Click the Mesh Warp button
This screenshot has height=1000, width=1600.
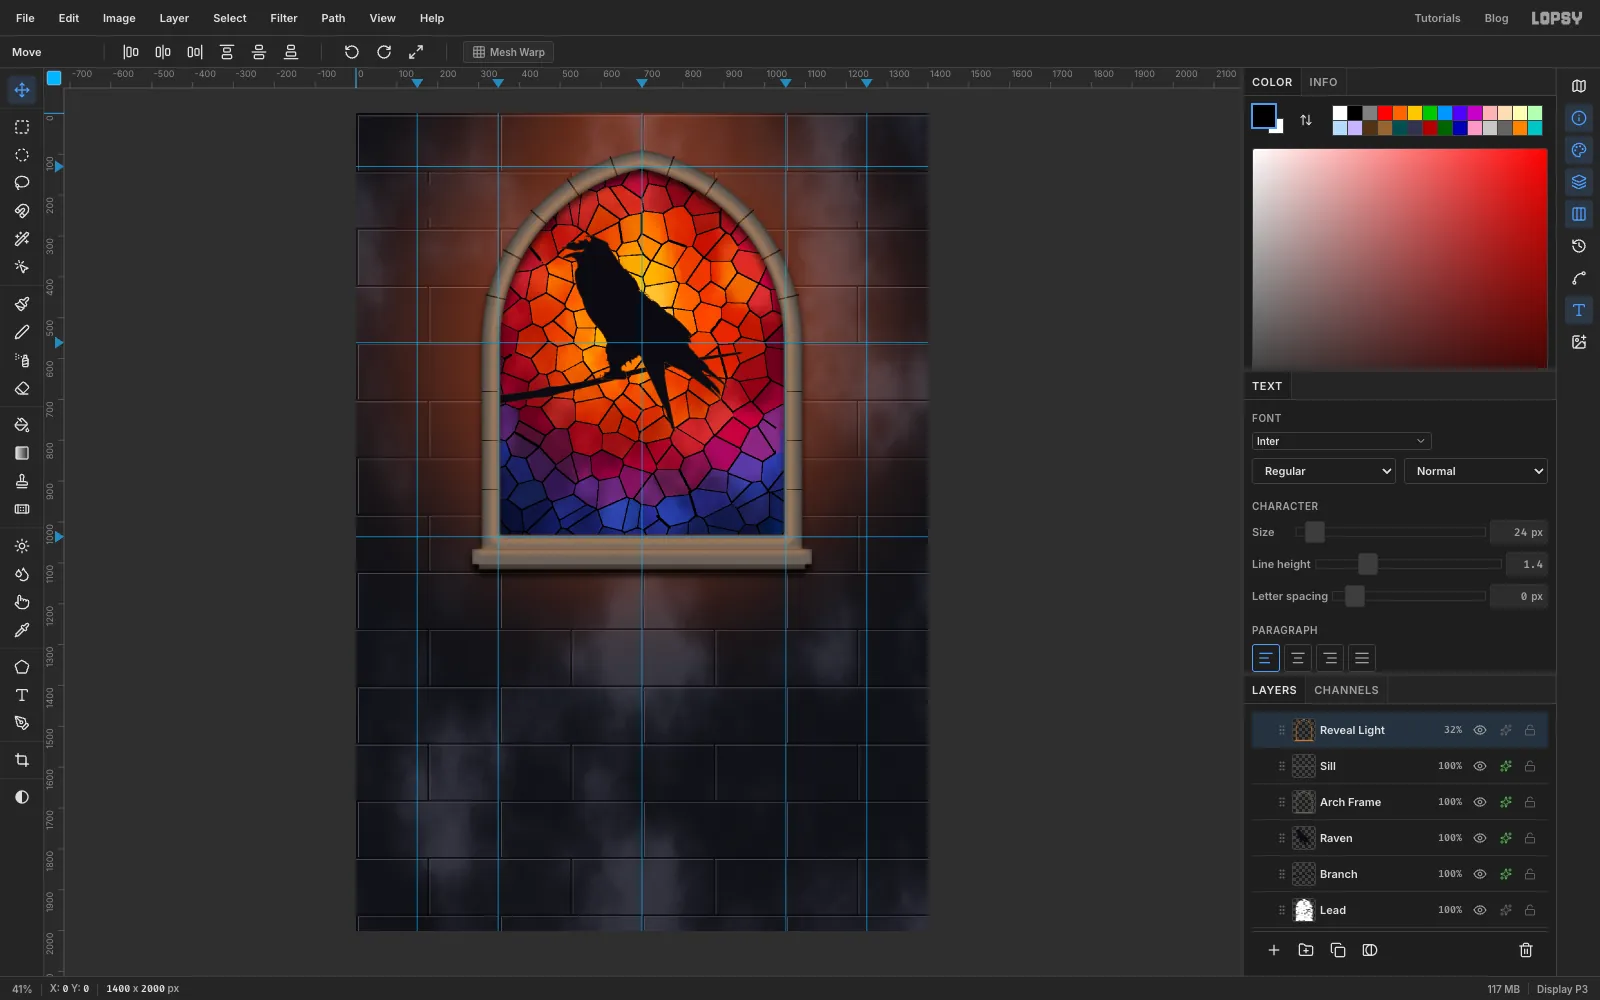508,52
